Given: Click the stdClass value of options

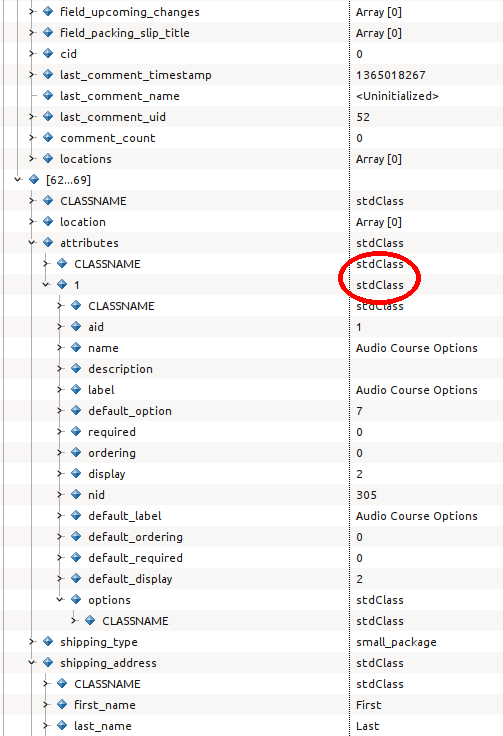Looking at the screenshot, I should [x=380, y=600].
